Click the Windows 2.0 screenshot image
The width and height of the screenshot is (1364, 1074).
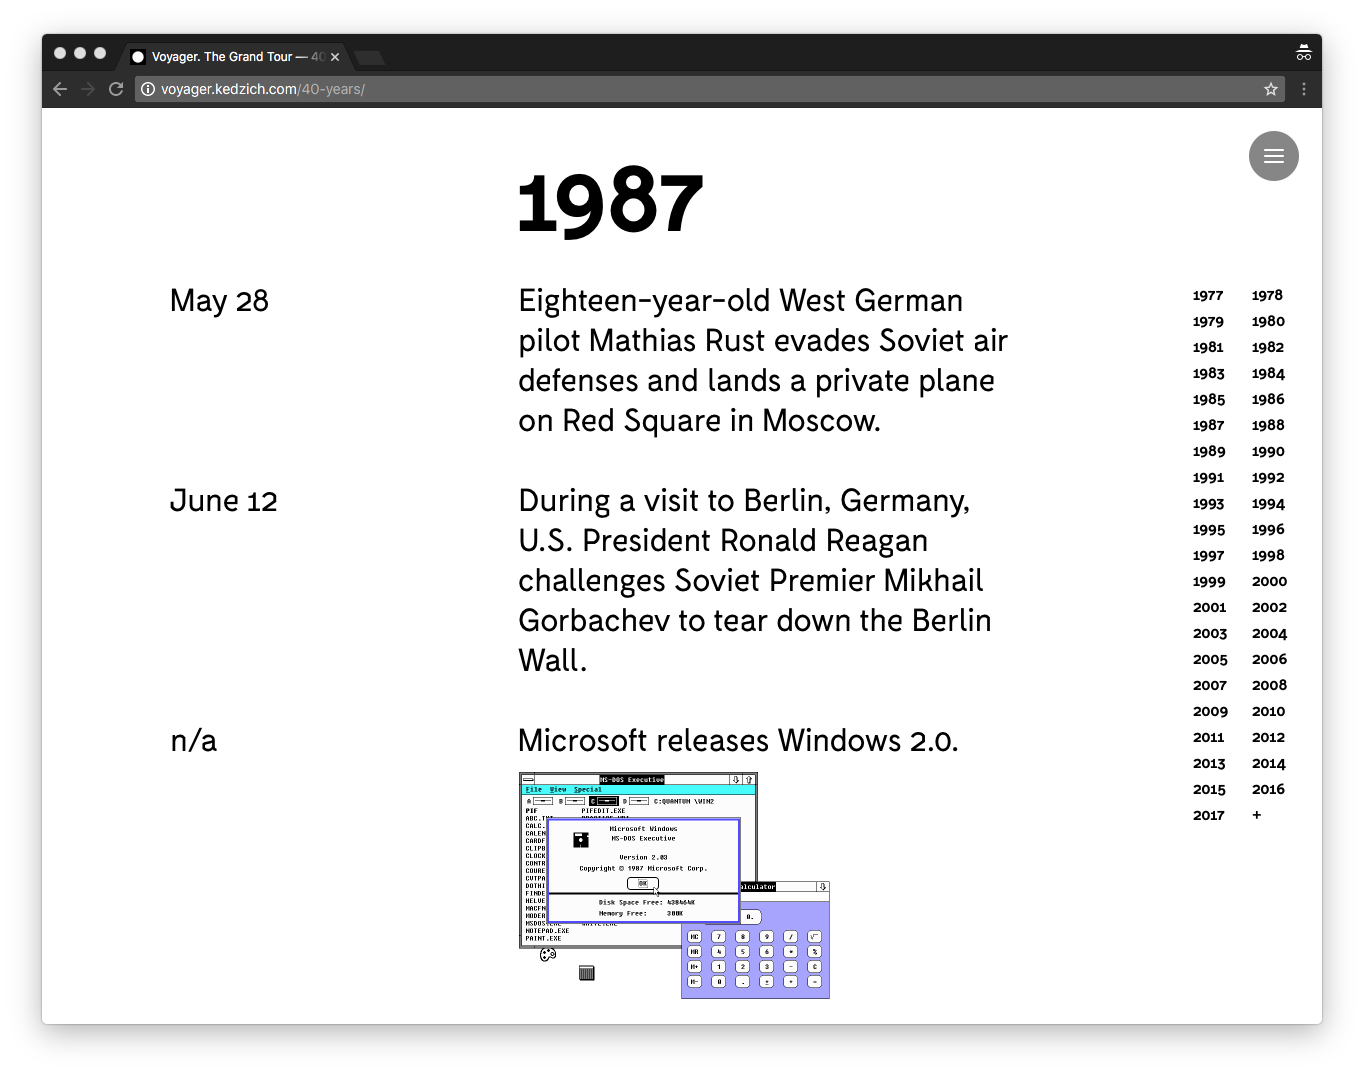tap(674, 885)
